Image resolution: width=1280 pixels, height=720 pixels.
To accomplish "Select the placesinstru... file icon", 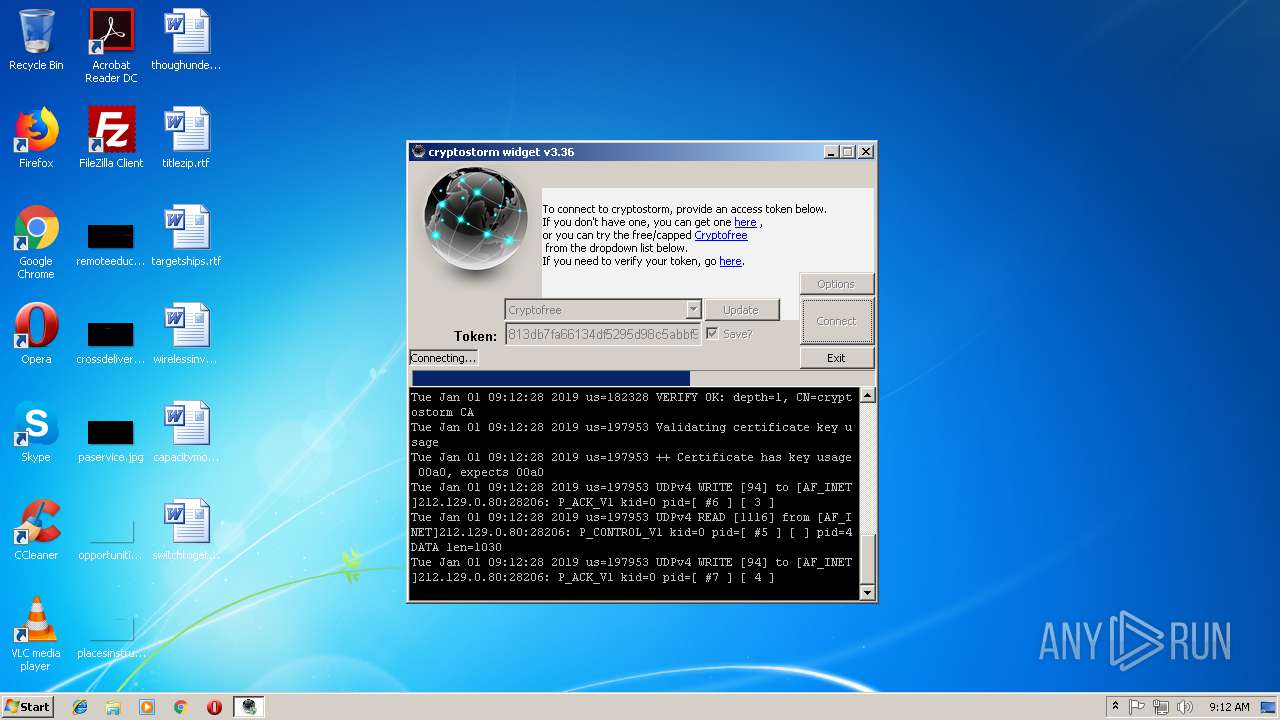I will pos(111,636).
